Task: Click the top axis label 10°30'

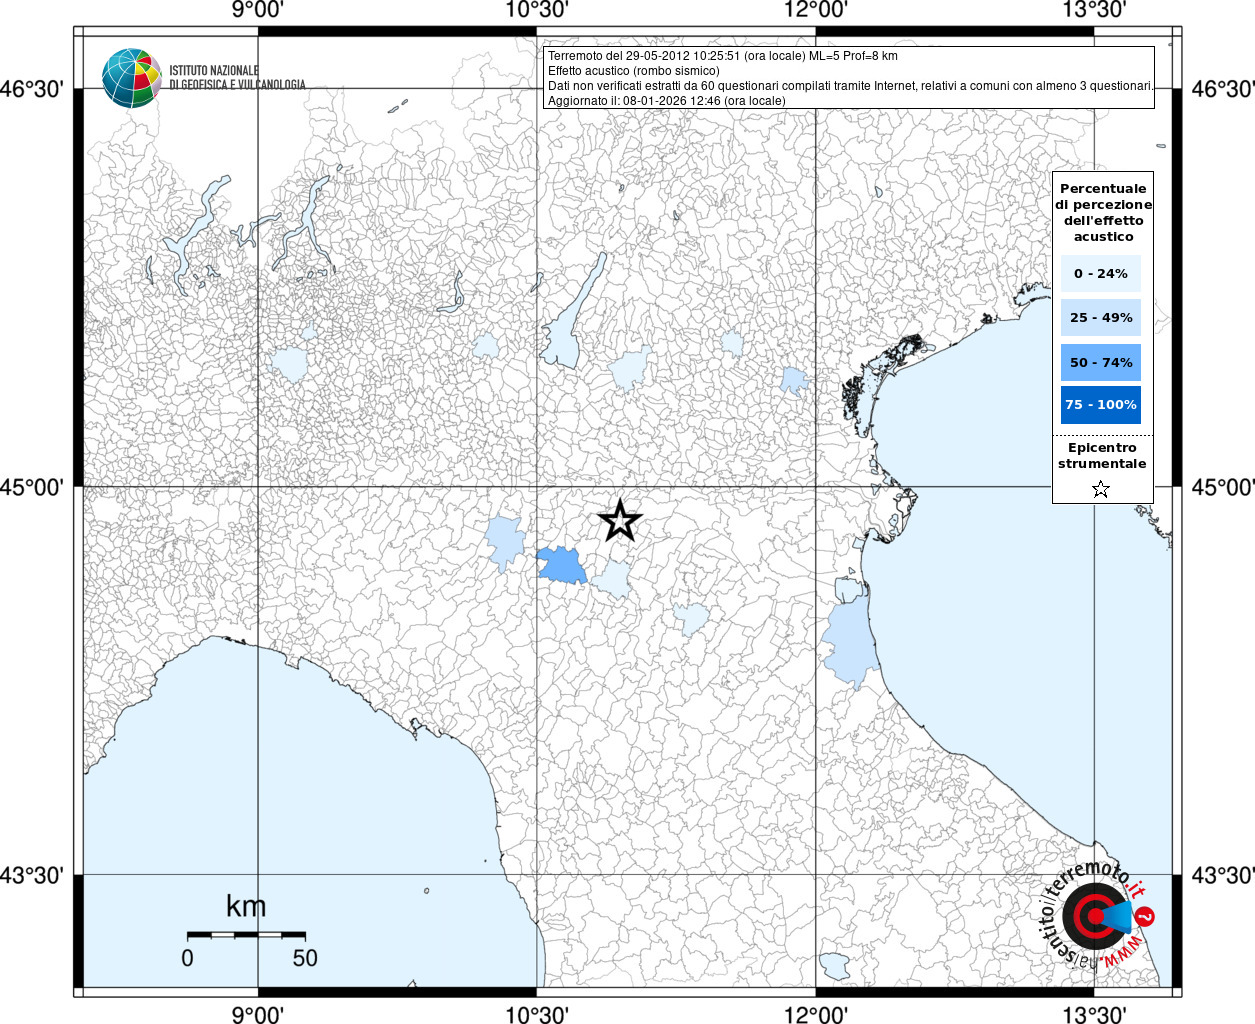Action: (537, 10)
